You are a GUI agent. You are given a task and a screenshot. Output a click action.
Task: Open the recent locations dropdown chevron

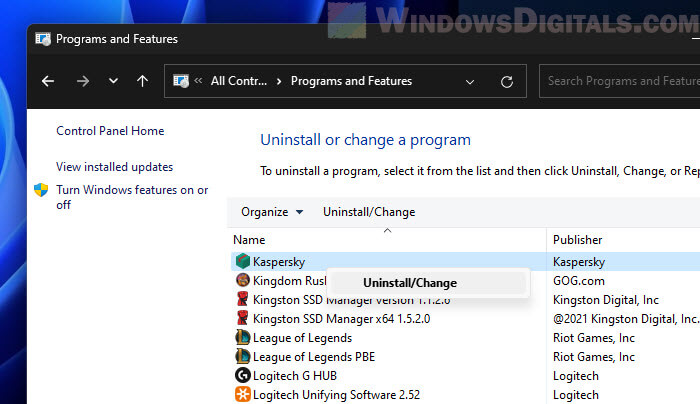[113, 81]
